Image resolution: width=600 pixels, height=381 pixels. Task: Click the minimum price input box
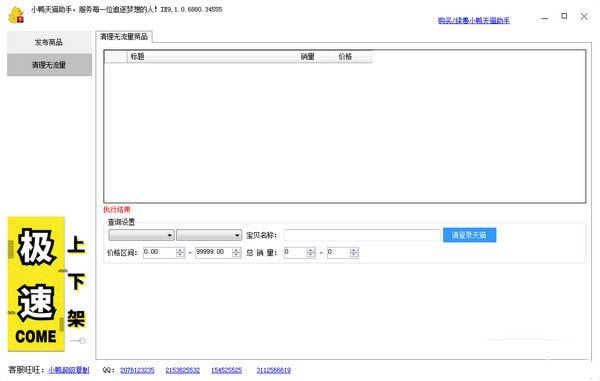[x=160, y=252]
